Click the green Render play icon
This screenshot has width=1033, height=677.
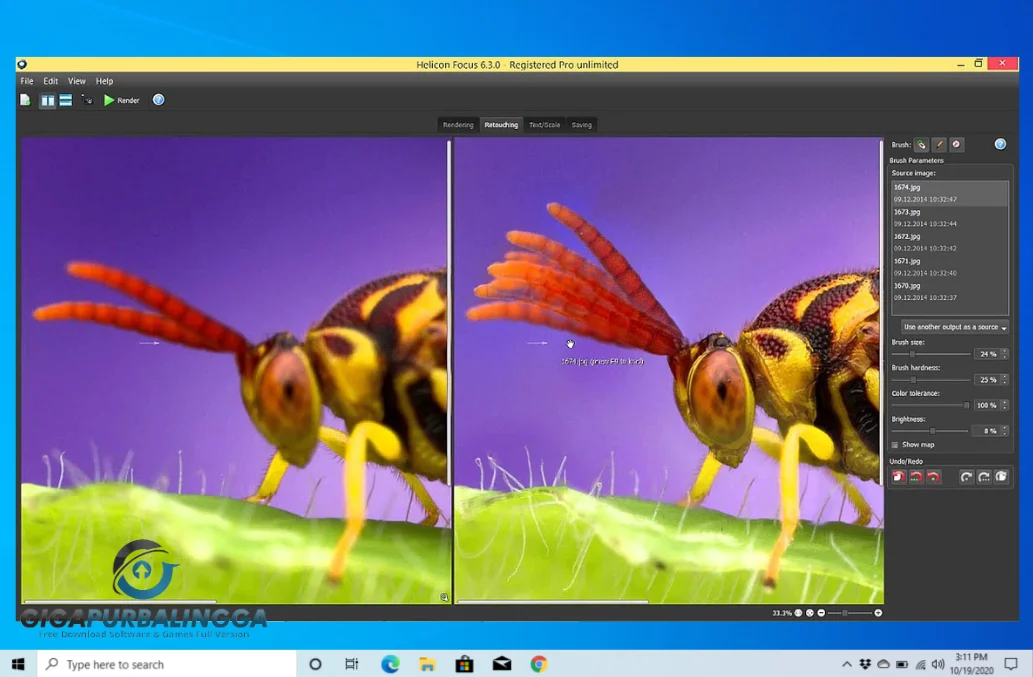pyautogui.click(x=110, y=100)
